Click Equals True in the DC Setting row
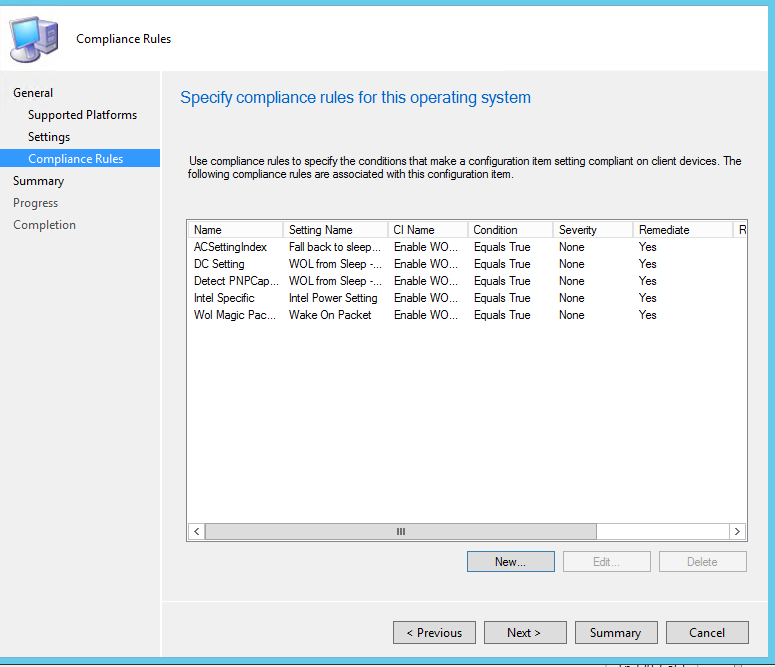Viewport: 775px width, 667px height. (502, 264)
